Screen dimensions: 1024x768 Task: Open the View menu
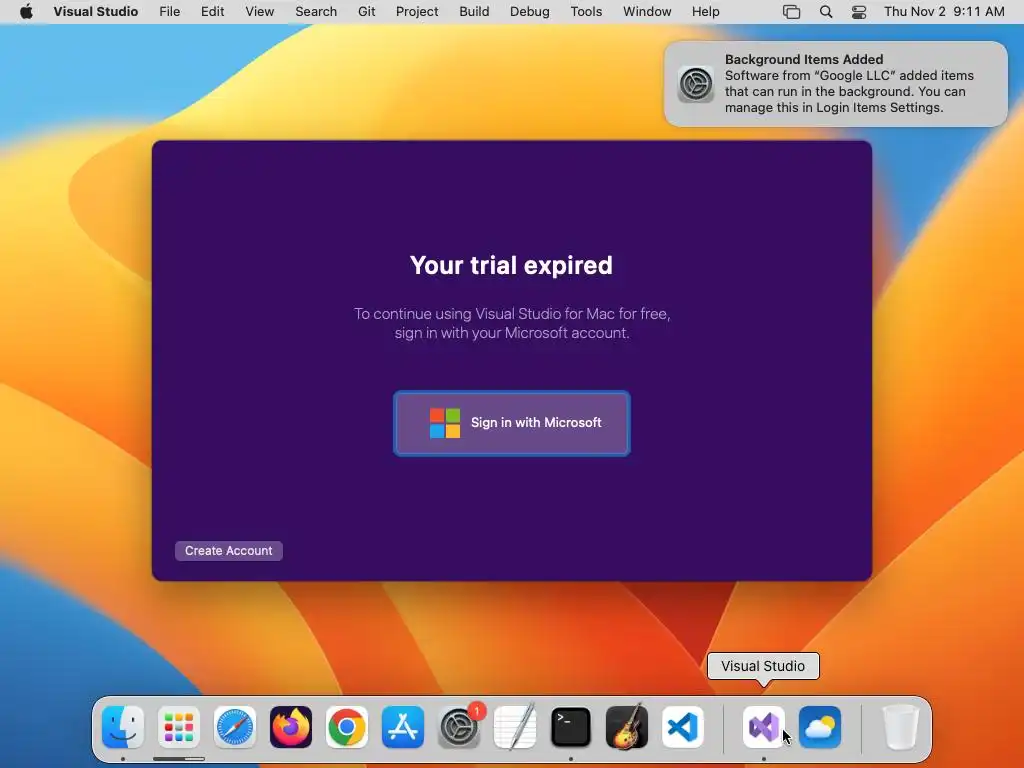click(260, 12)
